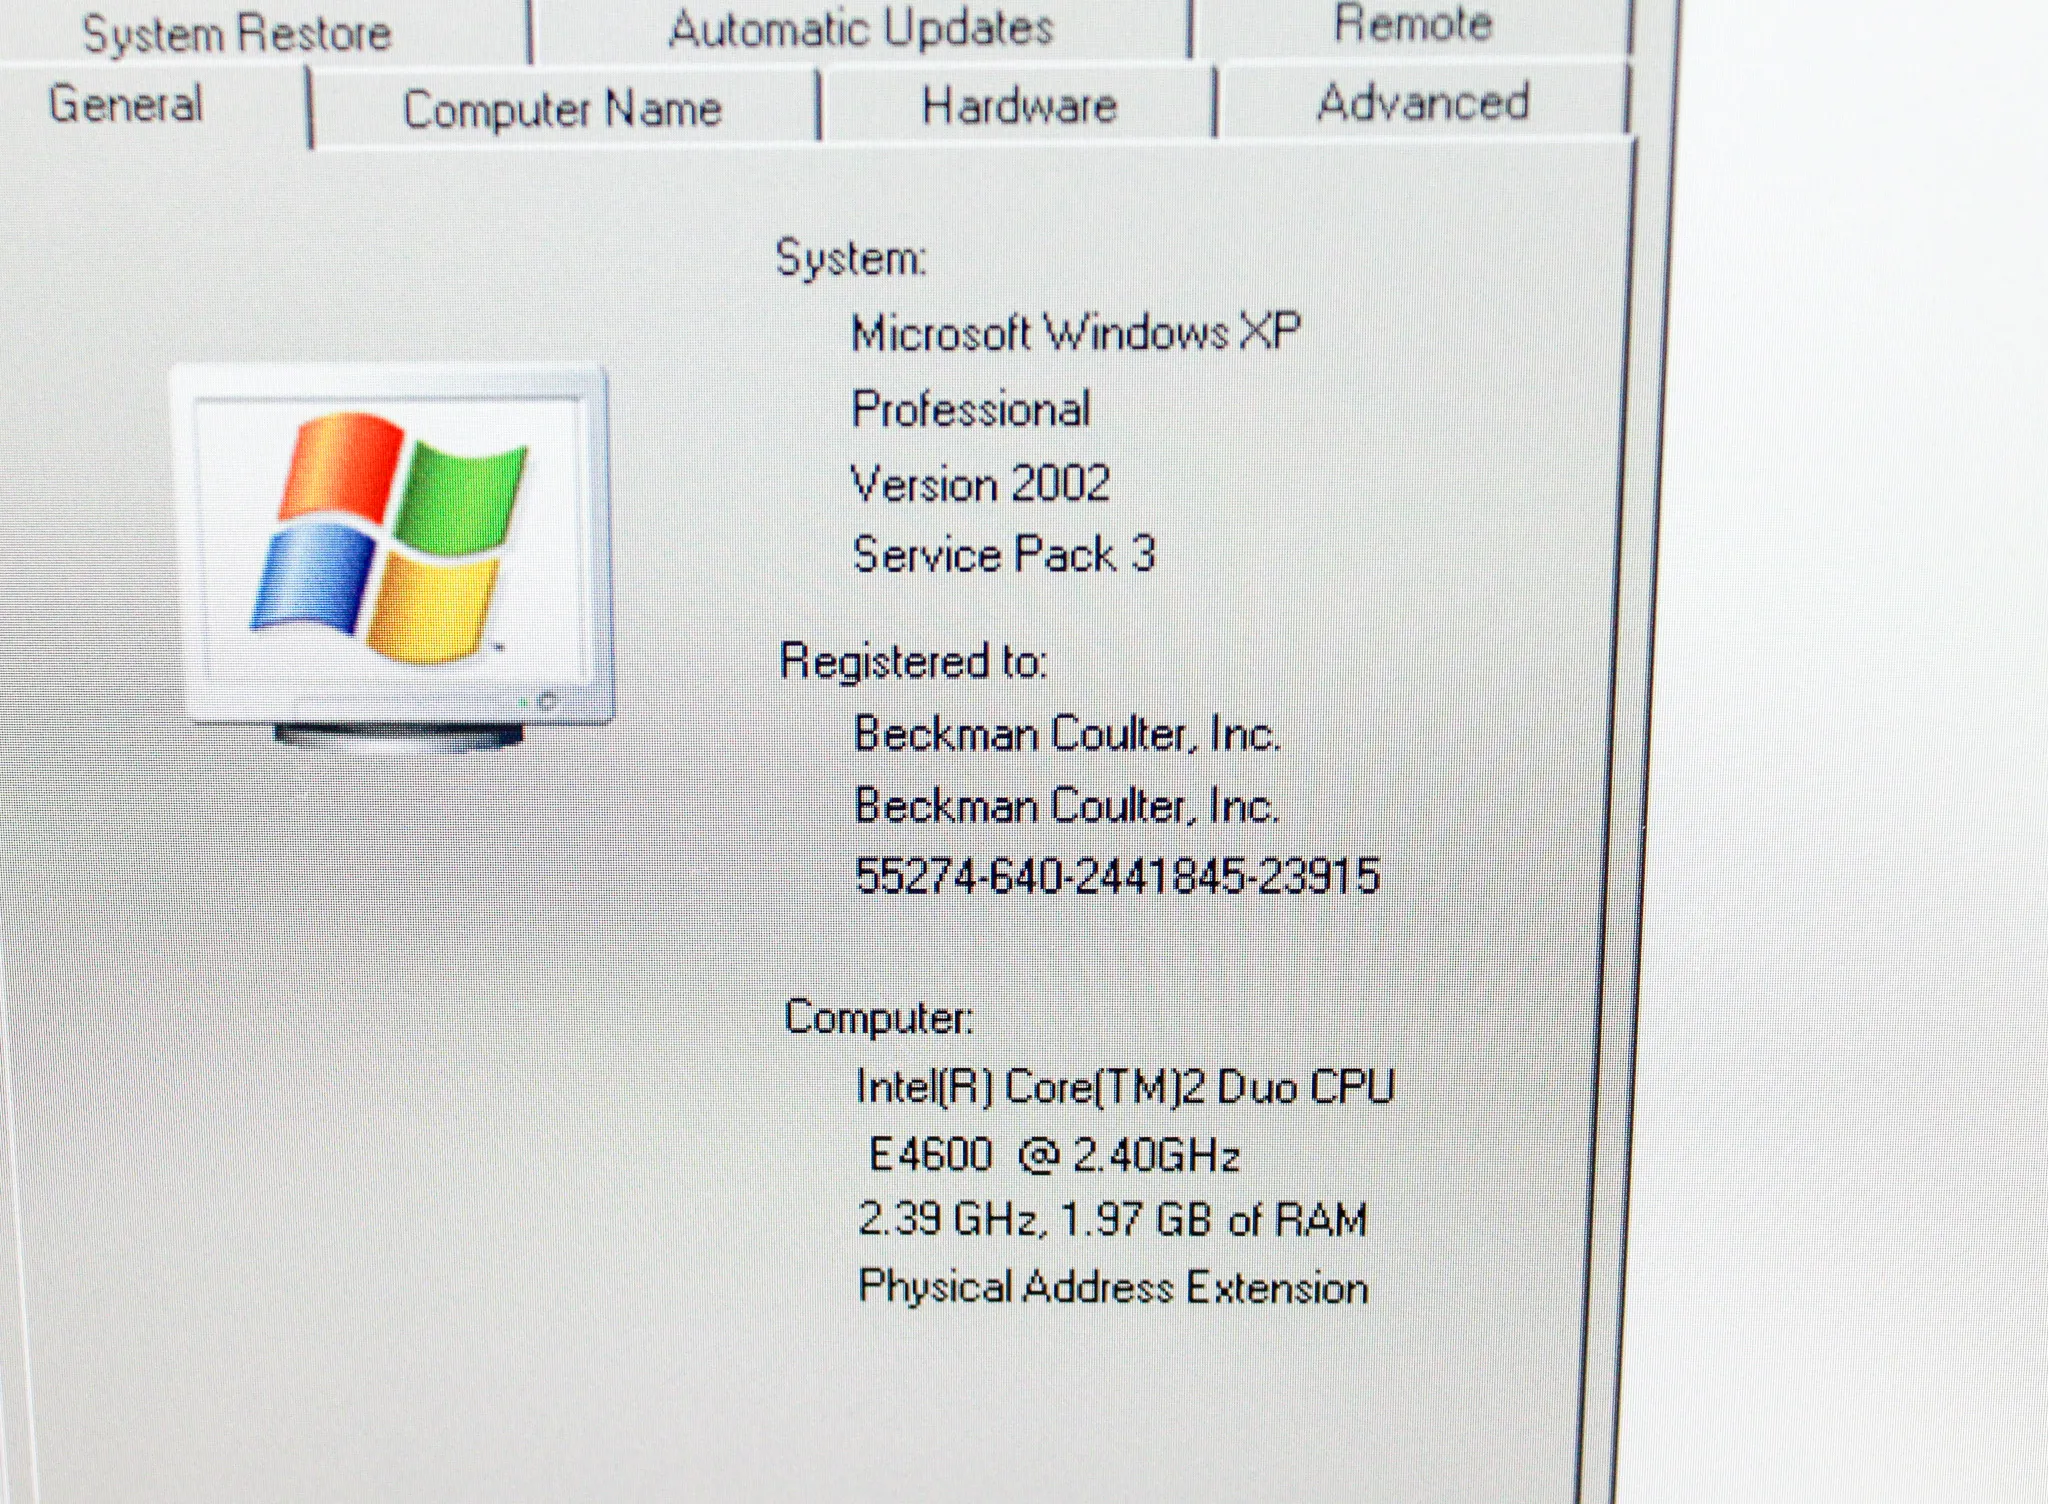Screen dimensions: 2048x1504
Task: Click the 'Service Pack 3' text
Action: pos(1004,554)
